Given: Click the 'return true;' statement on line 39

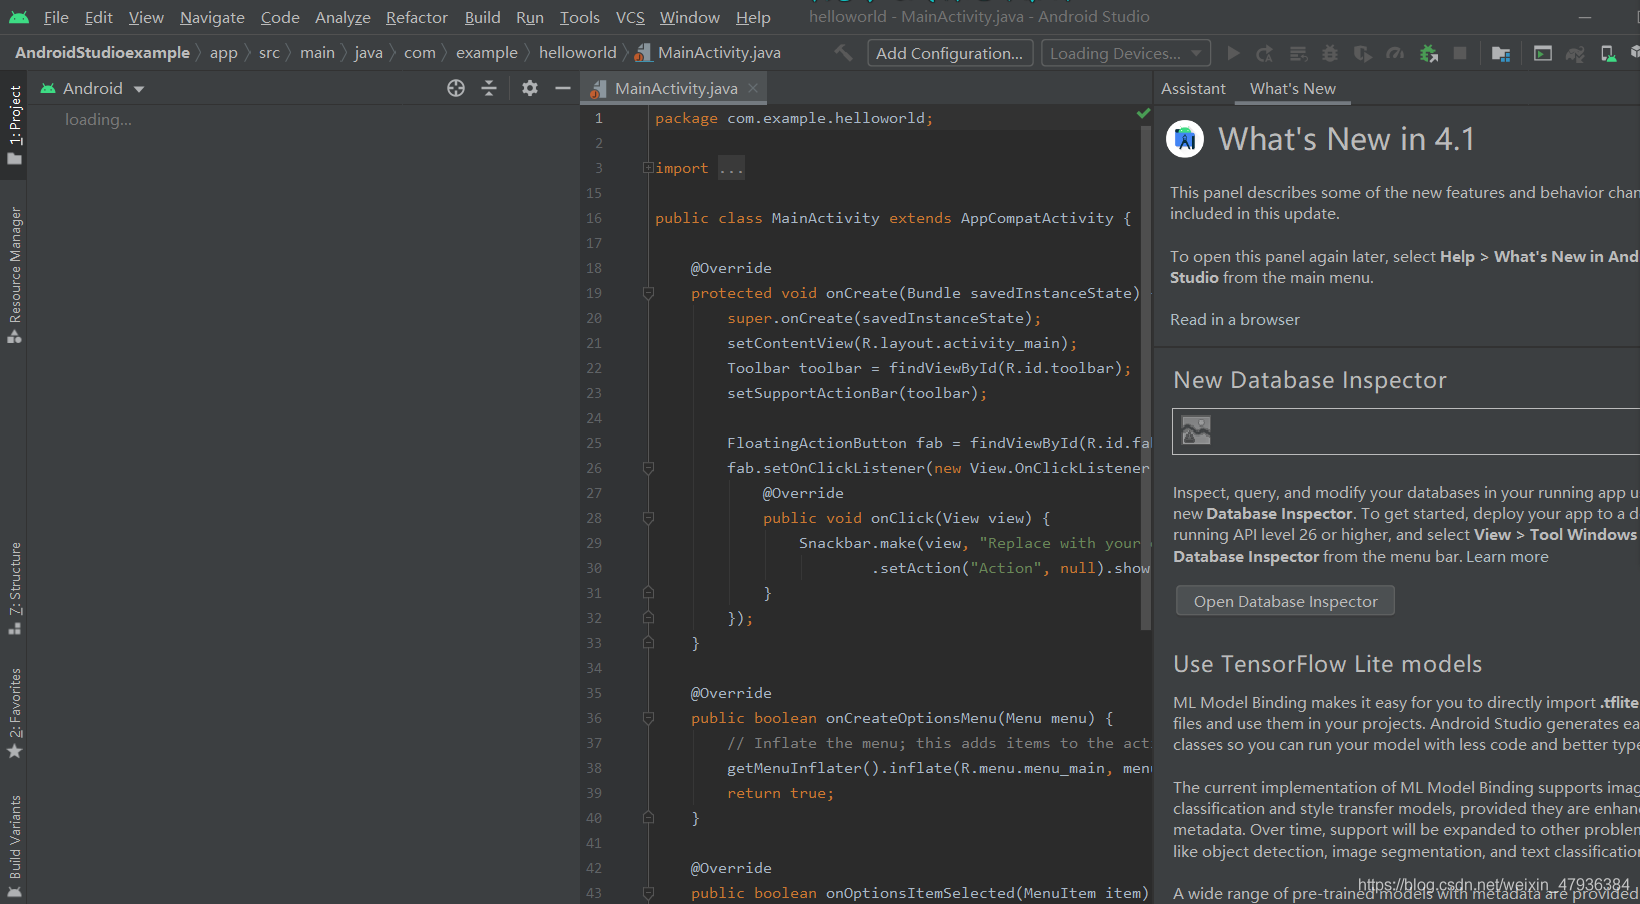Looking at the screenshot, I should 780,793.
